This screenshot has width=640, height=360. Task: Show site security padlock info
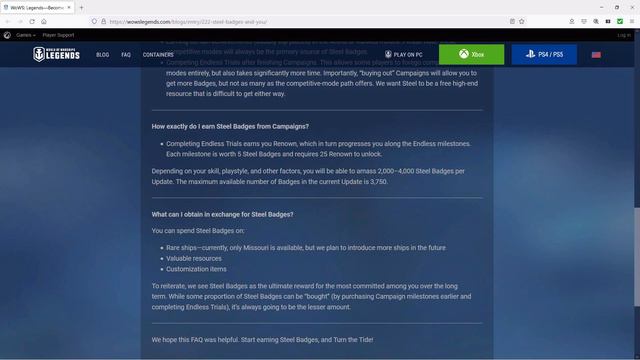(103, 22)
